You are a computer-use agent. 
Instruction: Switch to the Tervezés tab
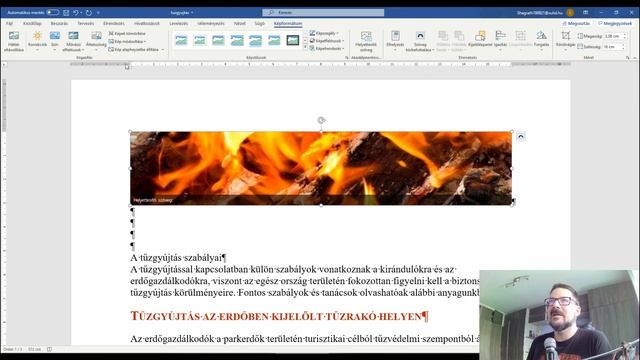coord(86,24)
